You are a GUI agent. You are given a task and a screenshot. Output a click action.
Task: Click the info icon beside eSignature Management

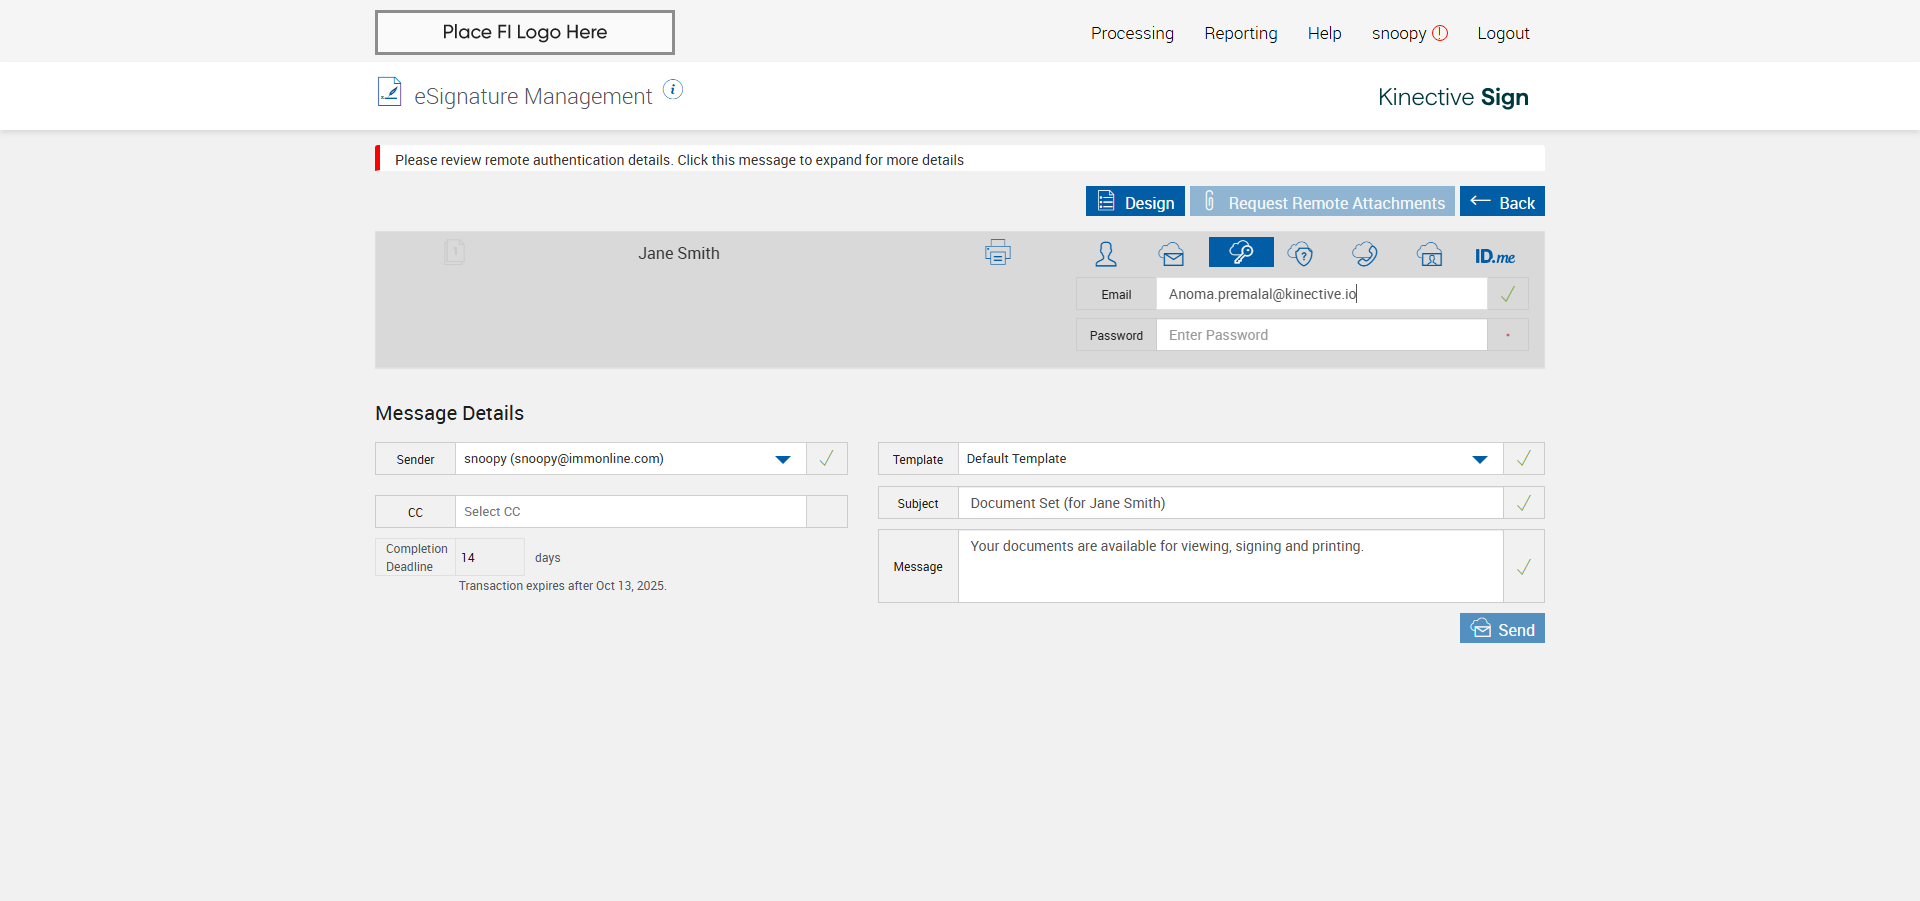(673, 90)
